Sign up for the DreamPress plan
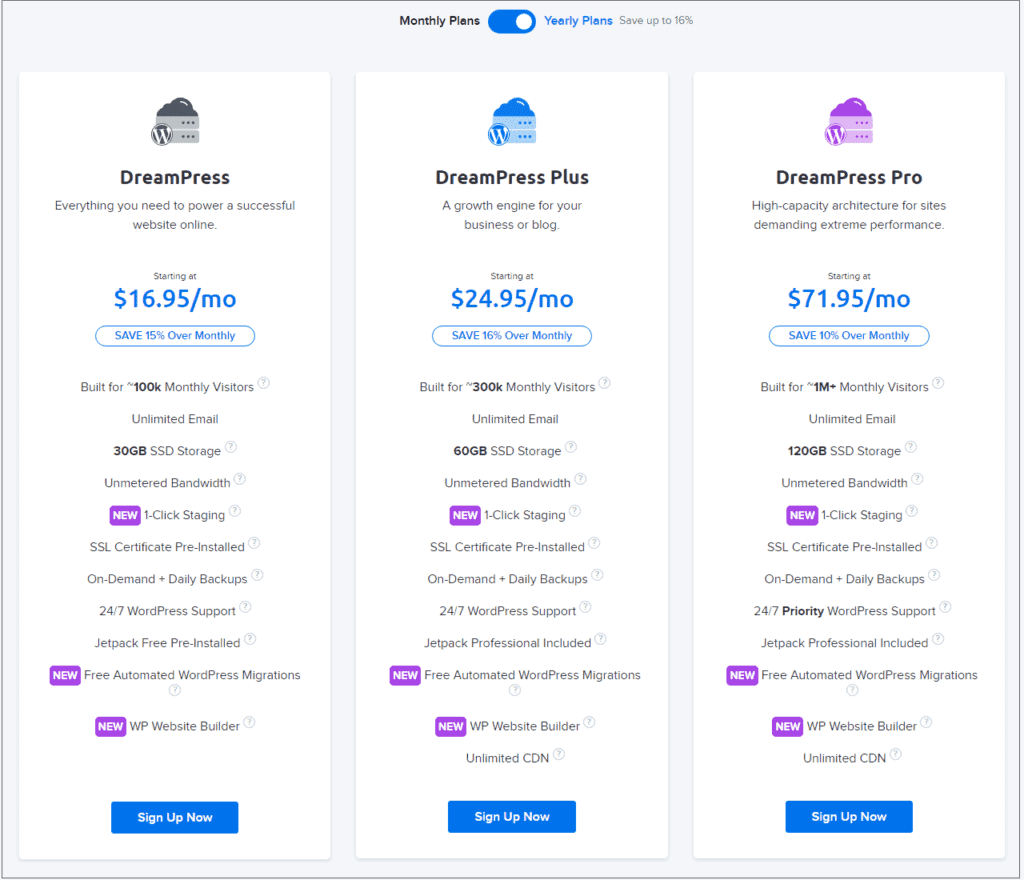 [174, 817]
